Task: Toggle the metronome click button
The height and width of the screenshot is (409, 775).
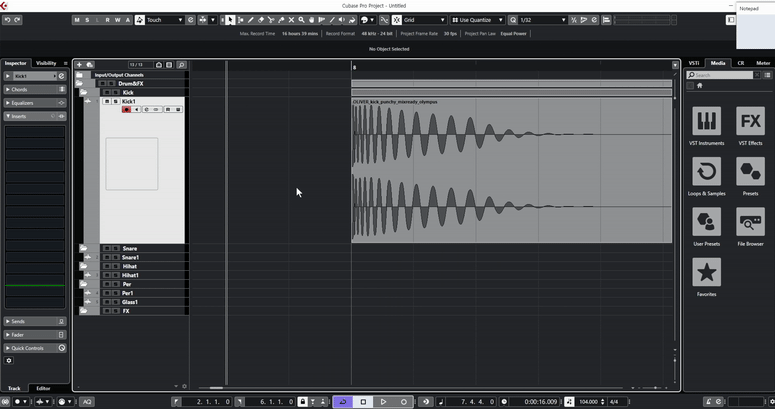Action: [x=708, y=402]
